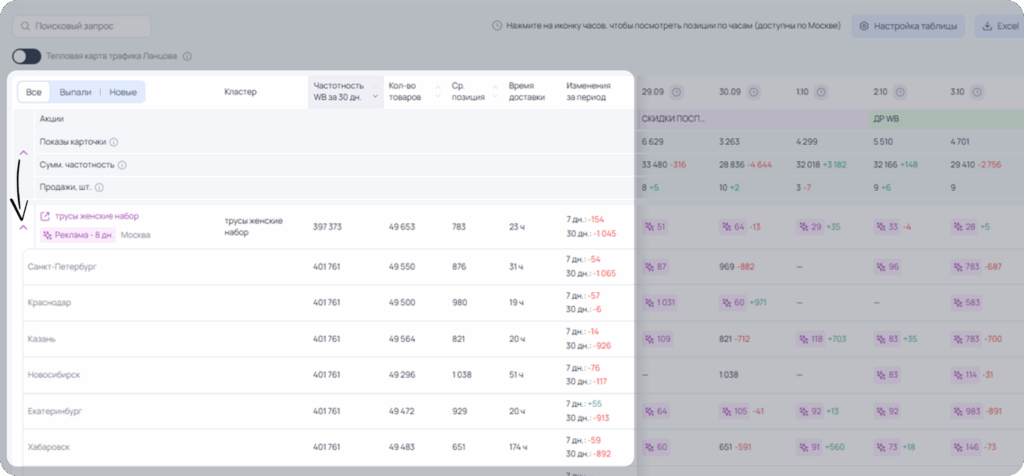Click ad badge 60 in Краснодар row
The height and width of the screenshot is (476, 1024).
pos(733,303)
